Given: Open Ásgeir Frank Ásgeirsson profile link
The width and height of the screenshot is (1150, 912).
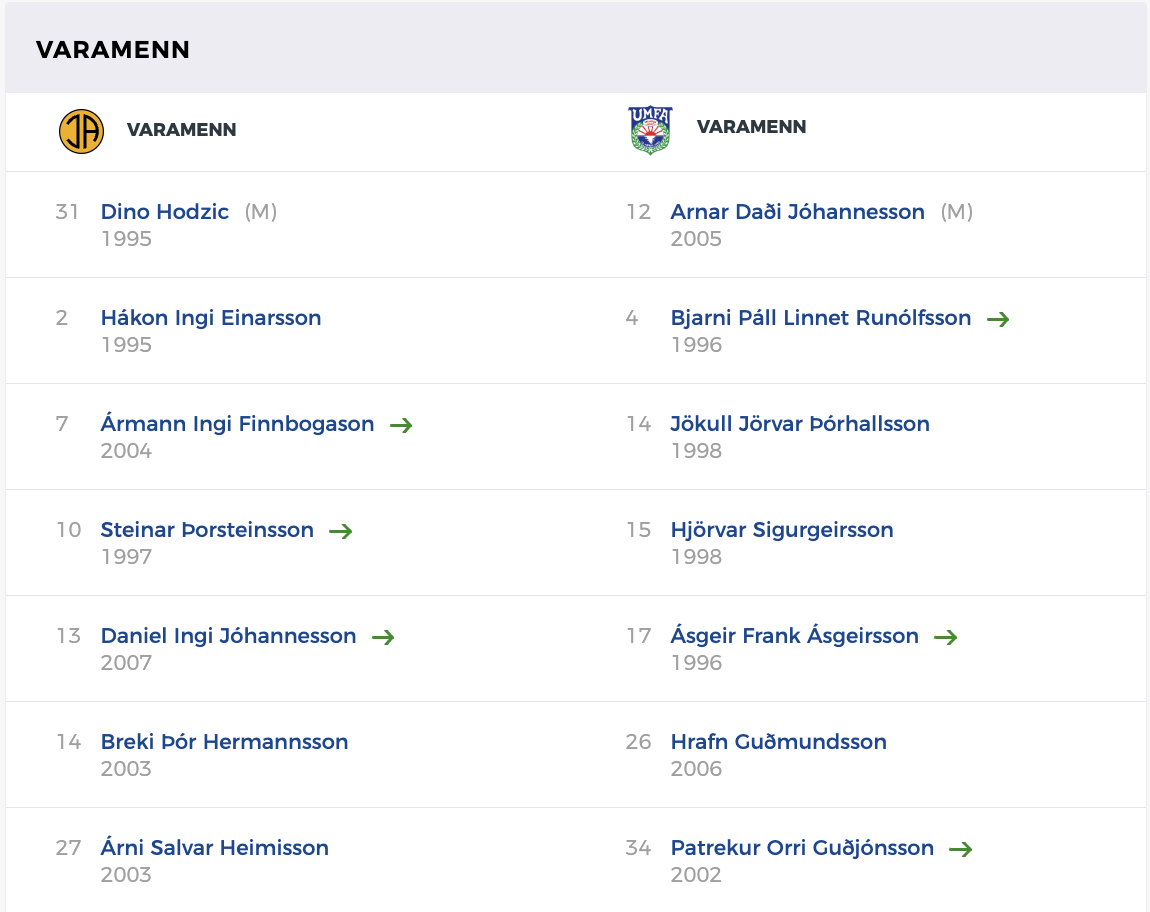Looking at the screenshot, I should click(x=795, y=635).
